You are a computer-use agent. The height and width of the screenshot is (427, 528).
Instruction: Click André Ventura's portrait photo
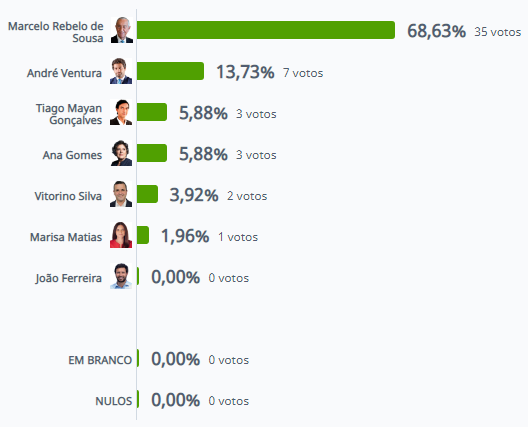click(x=121, y=71)
